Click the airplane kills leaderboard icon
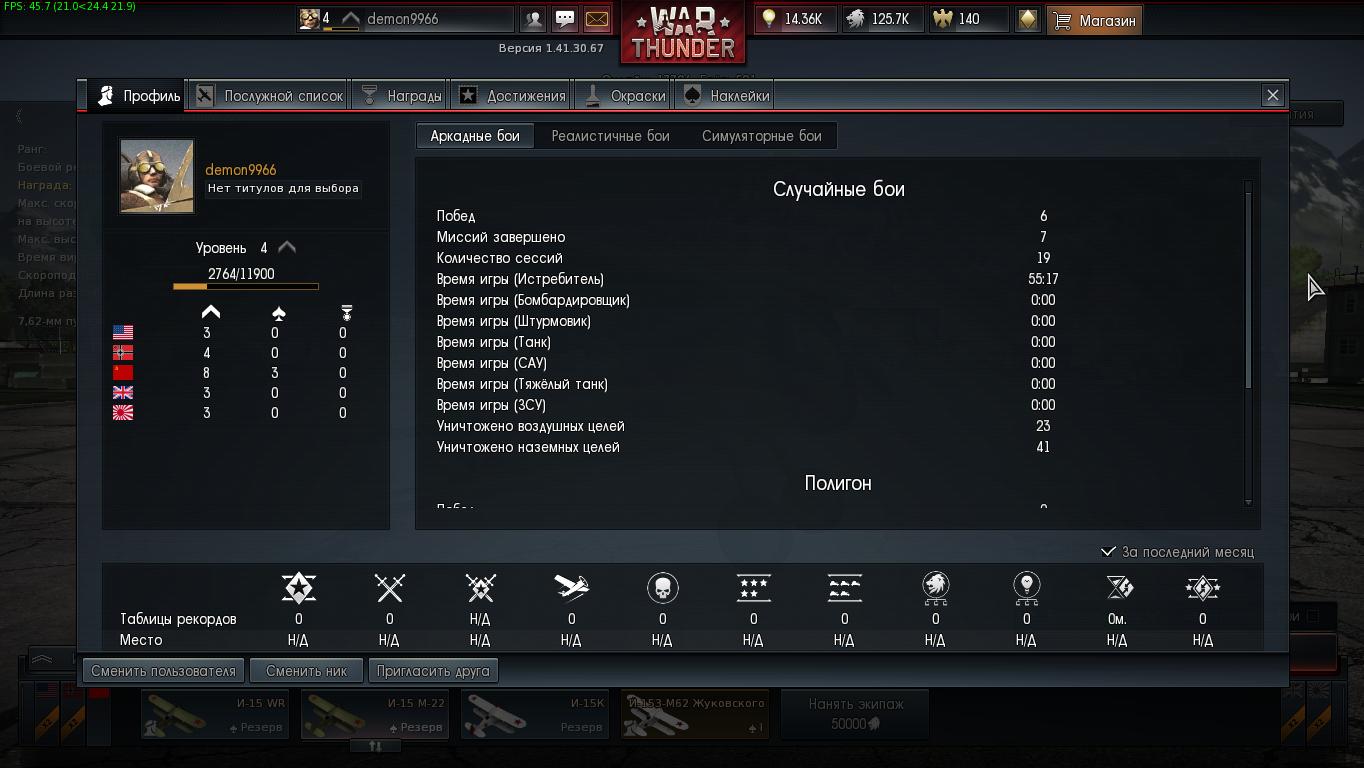 pos(571,587)
